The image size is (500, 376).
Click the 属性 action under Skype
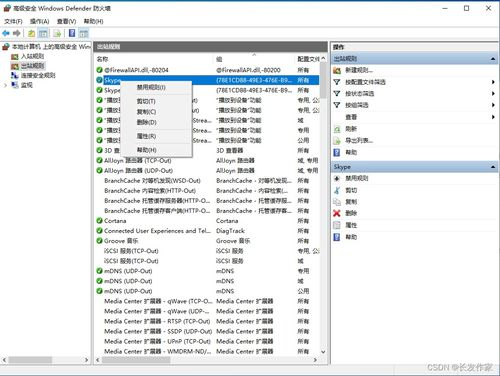351,225
